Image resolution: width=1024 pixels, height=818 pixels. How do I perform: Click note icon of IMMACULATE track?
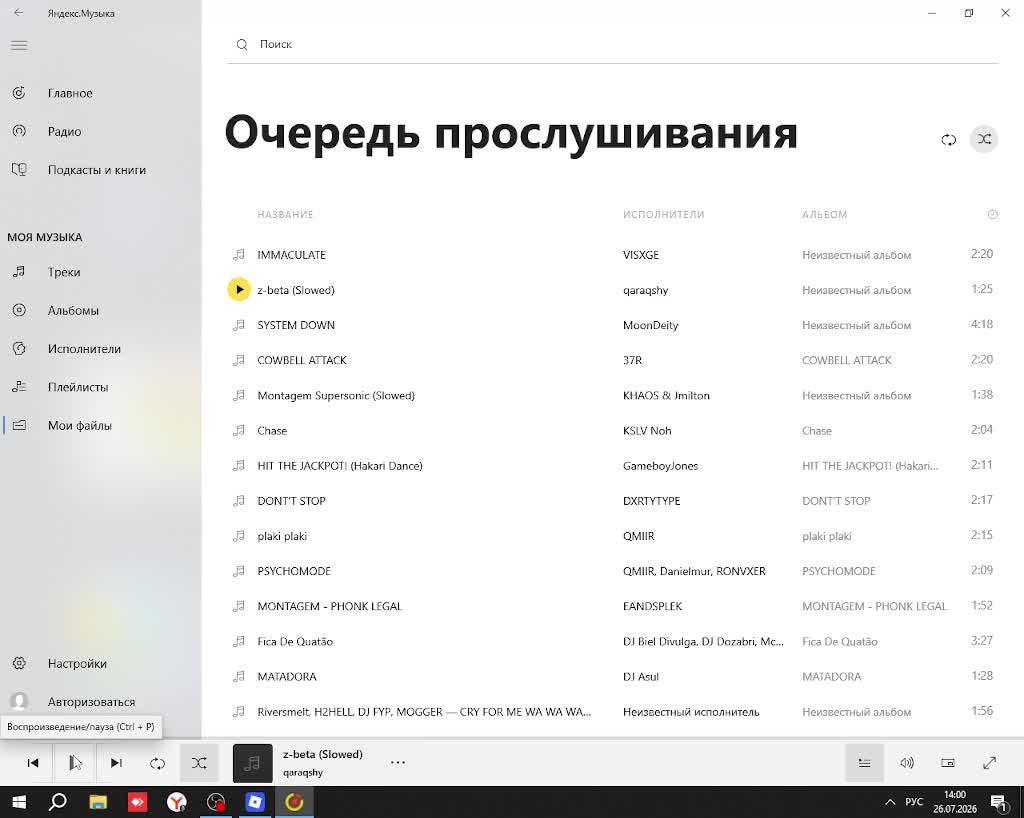coord(239,255)
